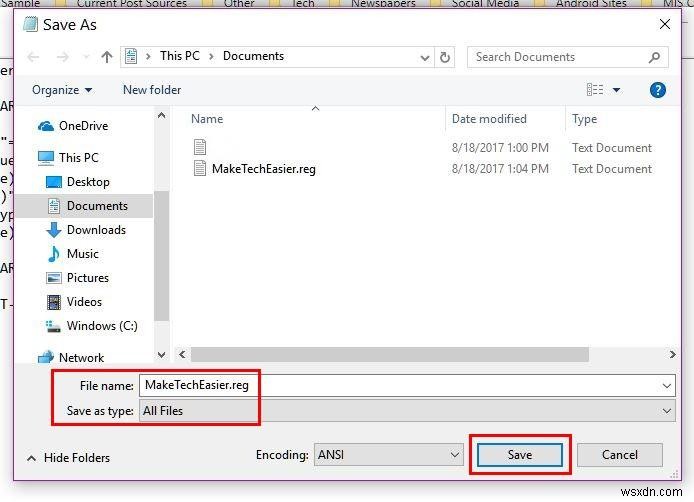Click the Videos film icon
694x502 pixels.
click(54, 302)
